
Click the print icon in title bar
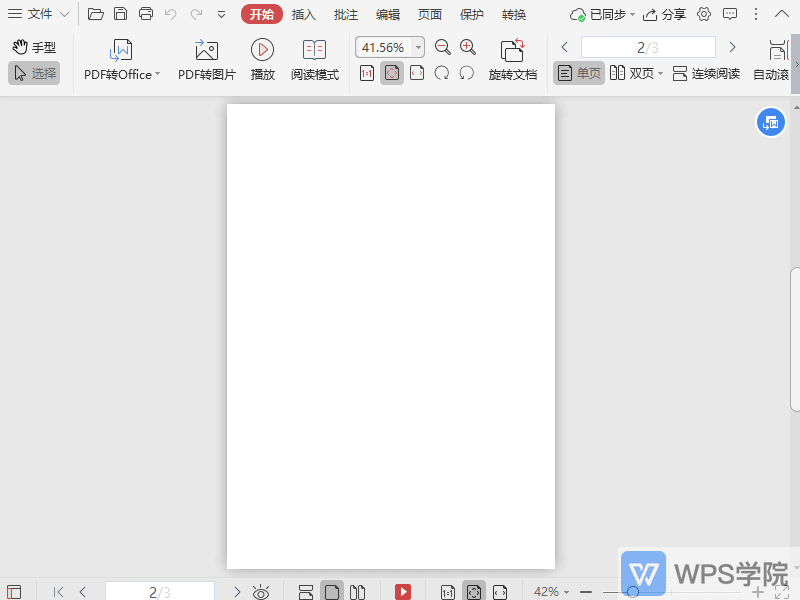coord(146,14)
